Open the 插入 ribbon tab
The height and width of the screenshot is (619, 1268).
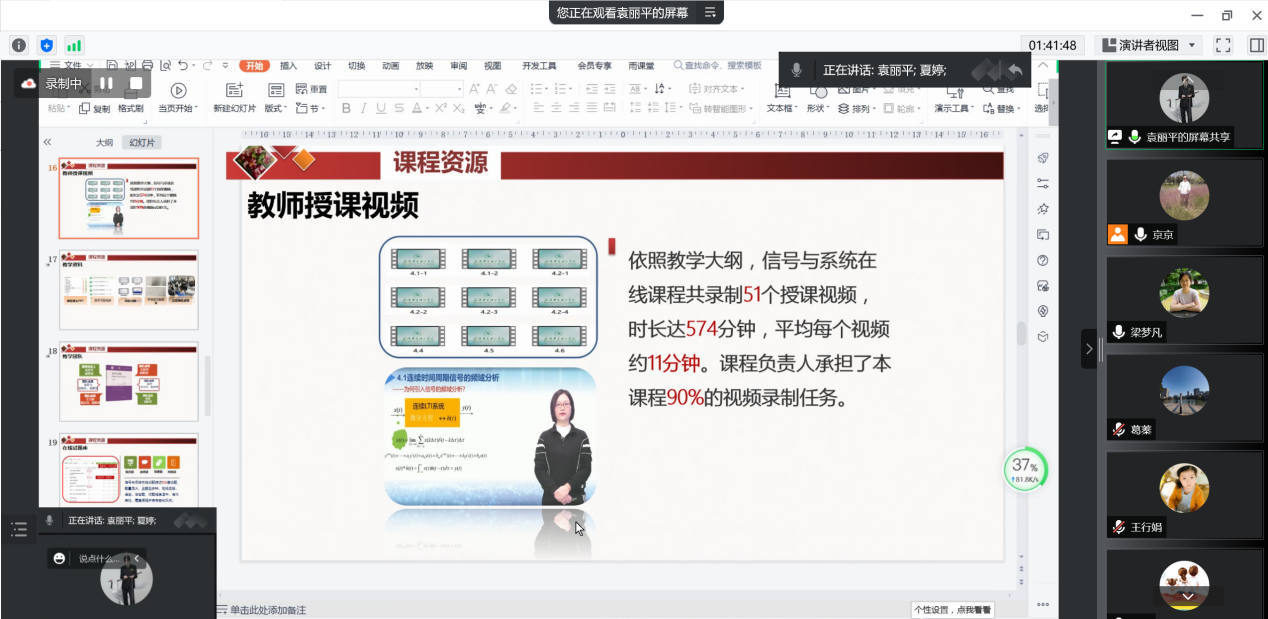289,66
